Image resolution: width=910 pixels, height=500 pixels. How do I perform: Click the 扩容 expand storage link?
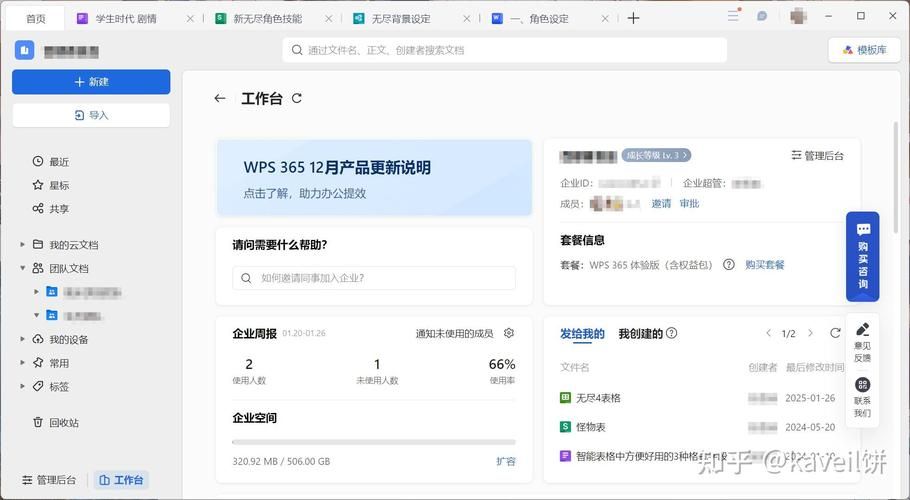pos(505,461)
